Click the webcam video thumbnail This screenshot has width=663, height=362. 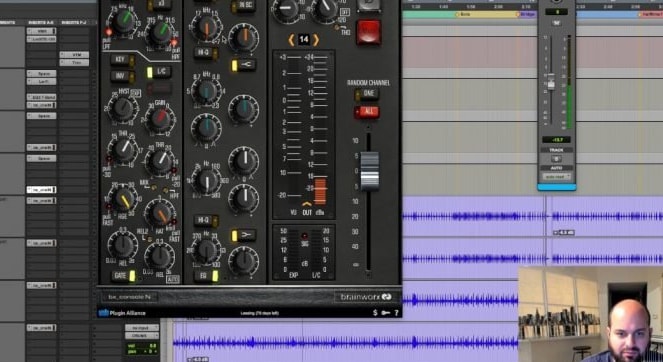click(590, 314)
